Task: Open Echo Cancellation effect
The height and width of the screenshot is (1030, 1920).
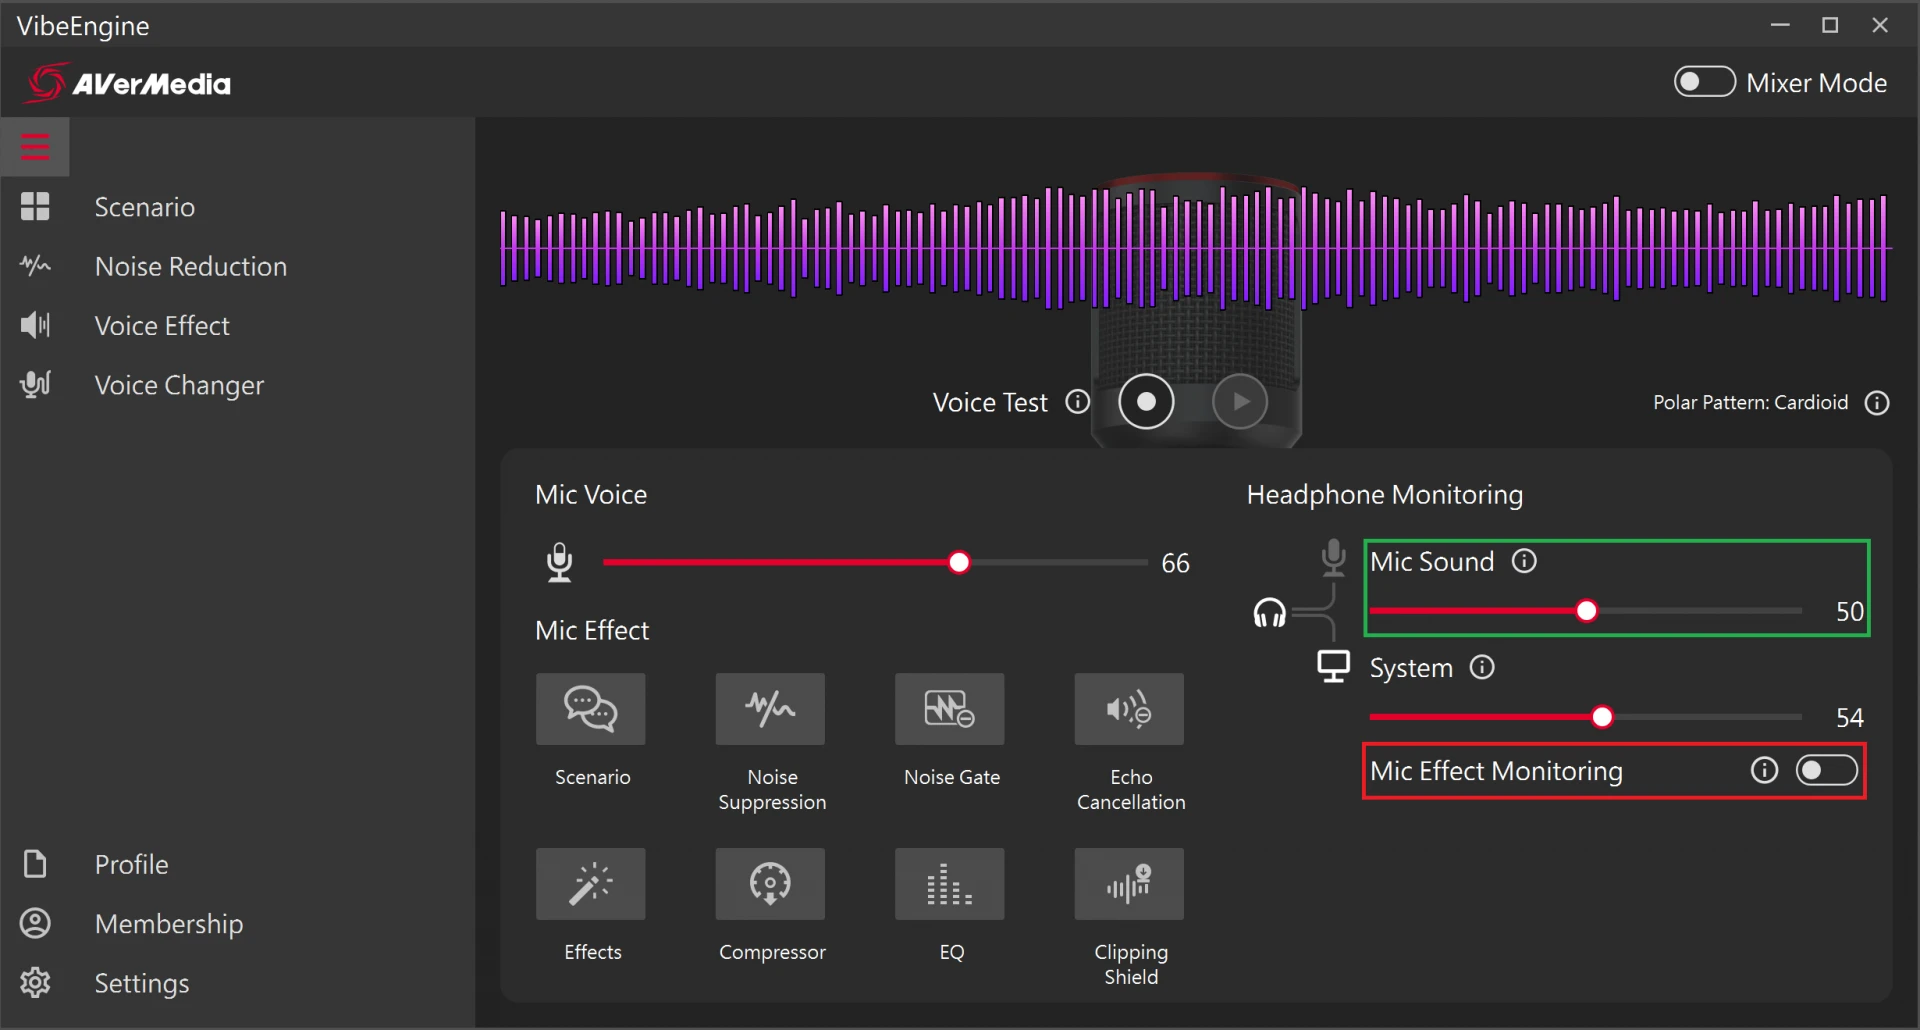Action: [1129, 709]
